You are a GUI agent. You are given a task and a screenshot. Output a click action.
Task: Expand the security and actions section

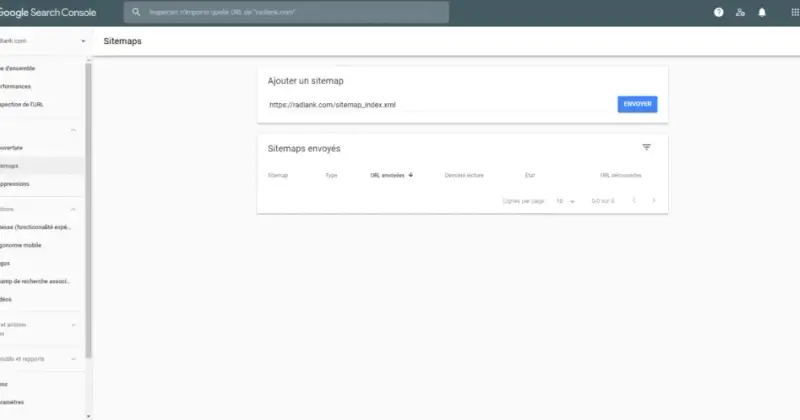[x=73, y=325]
